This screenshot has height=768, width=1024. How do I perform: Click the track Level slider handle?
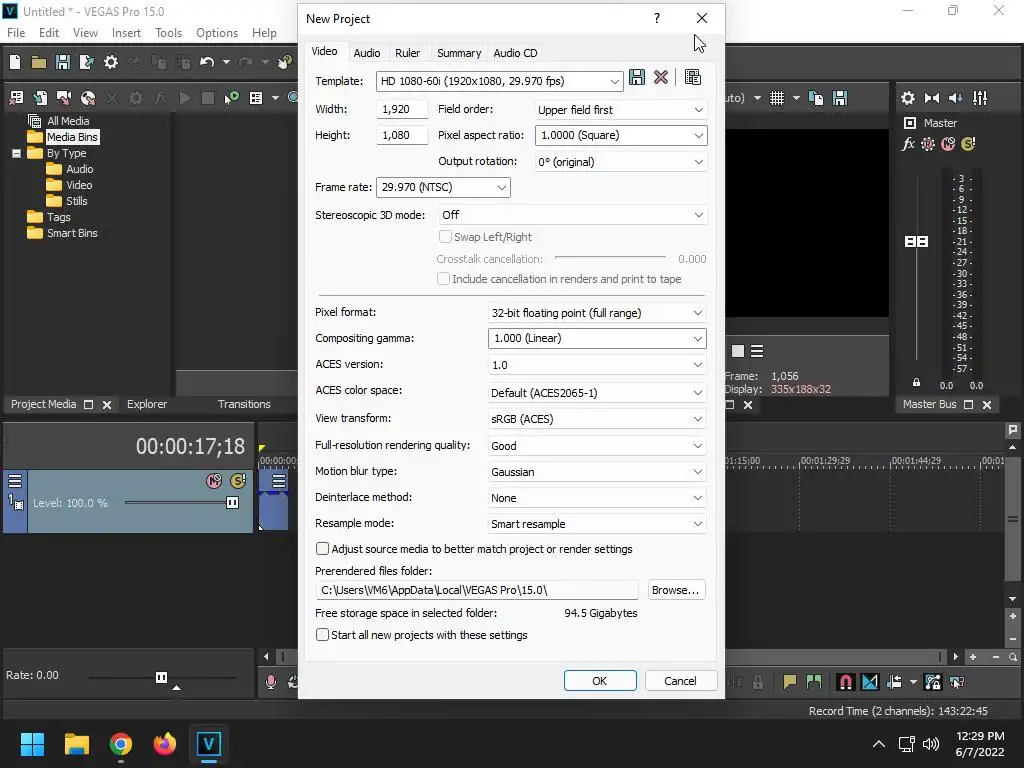(232, 503)
